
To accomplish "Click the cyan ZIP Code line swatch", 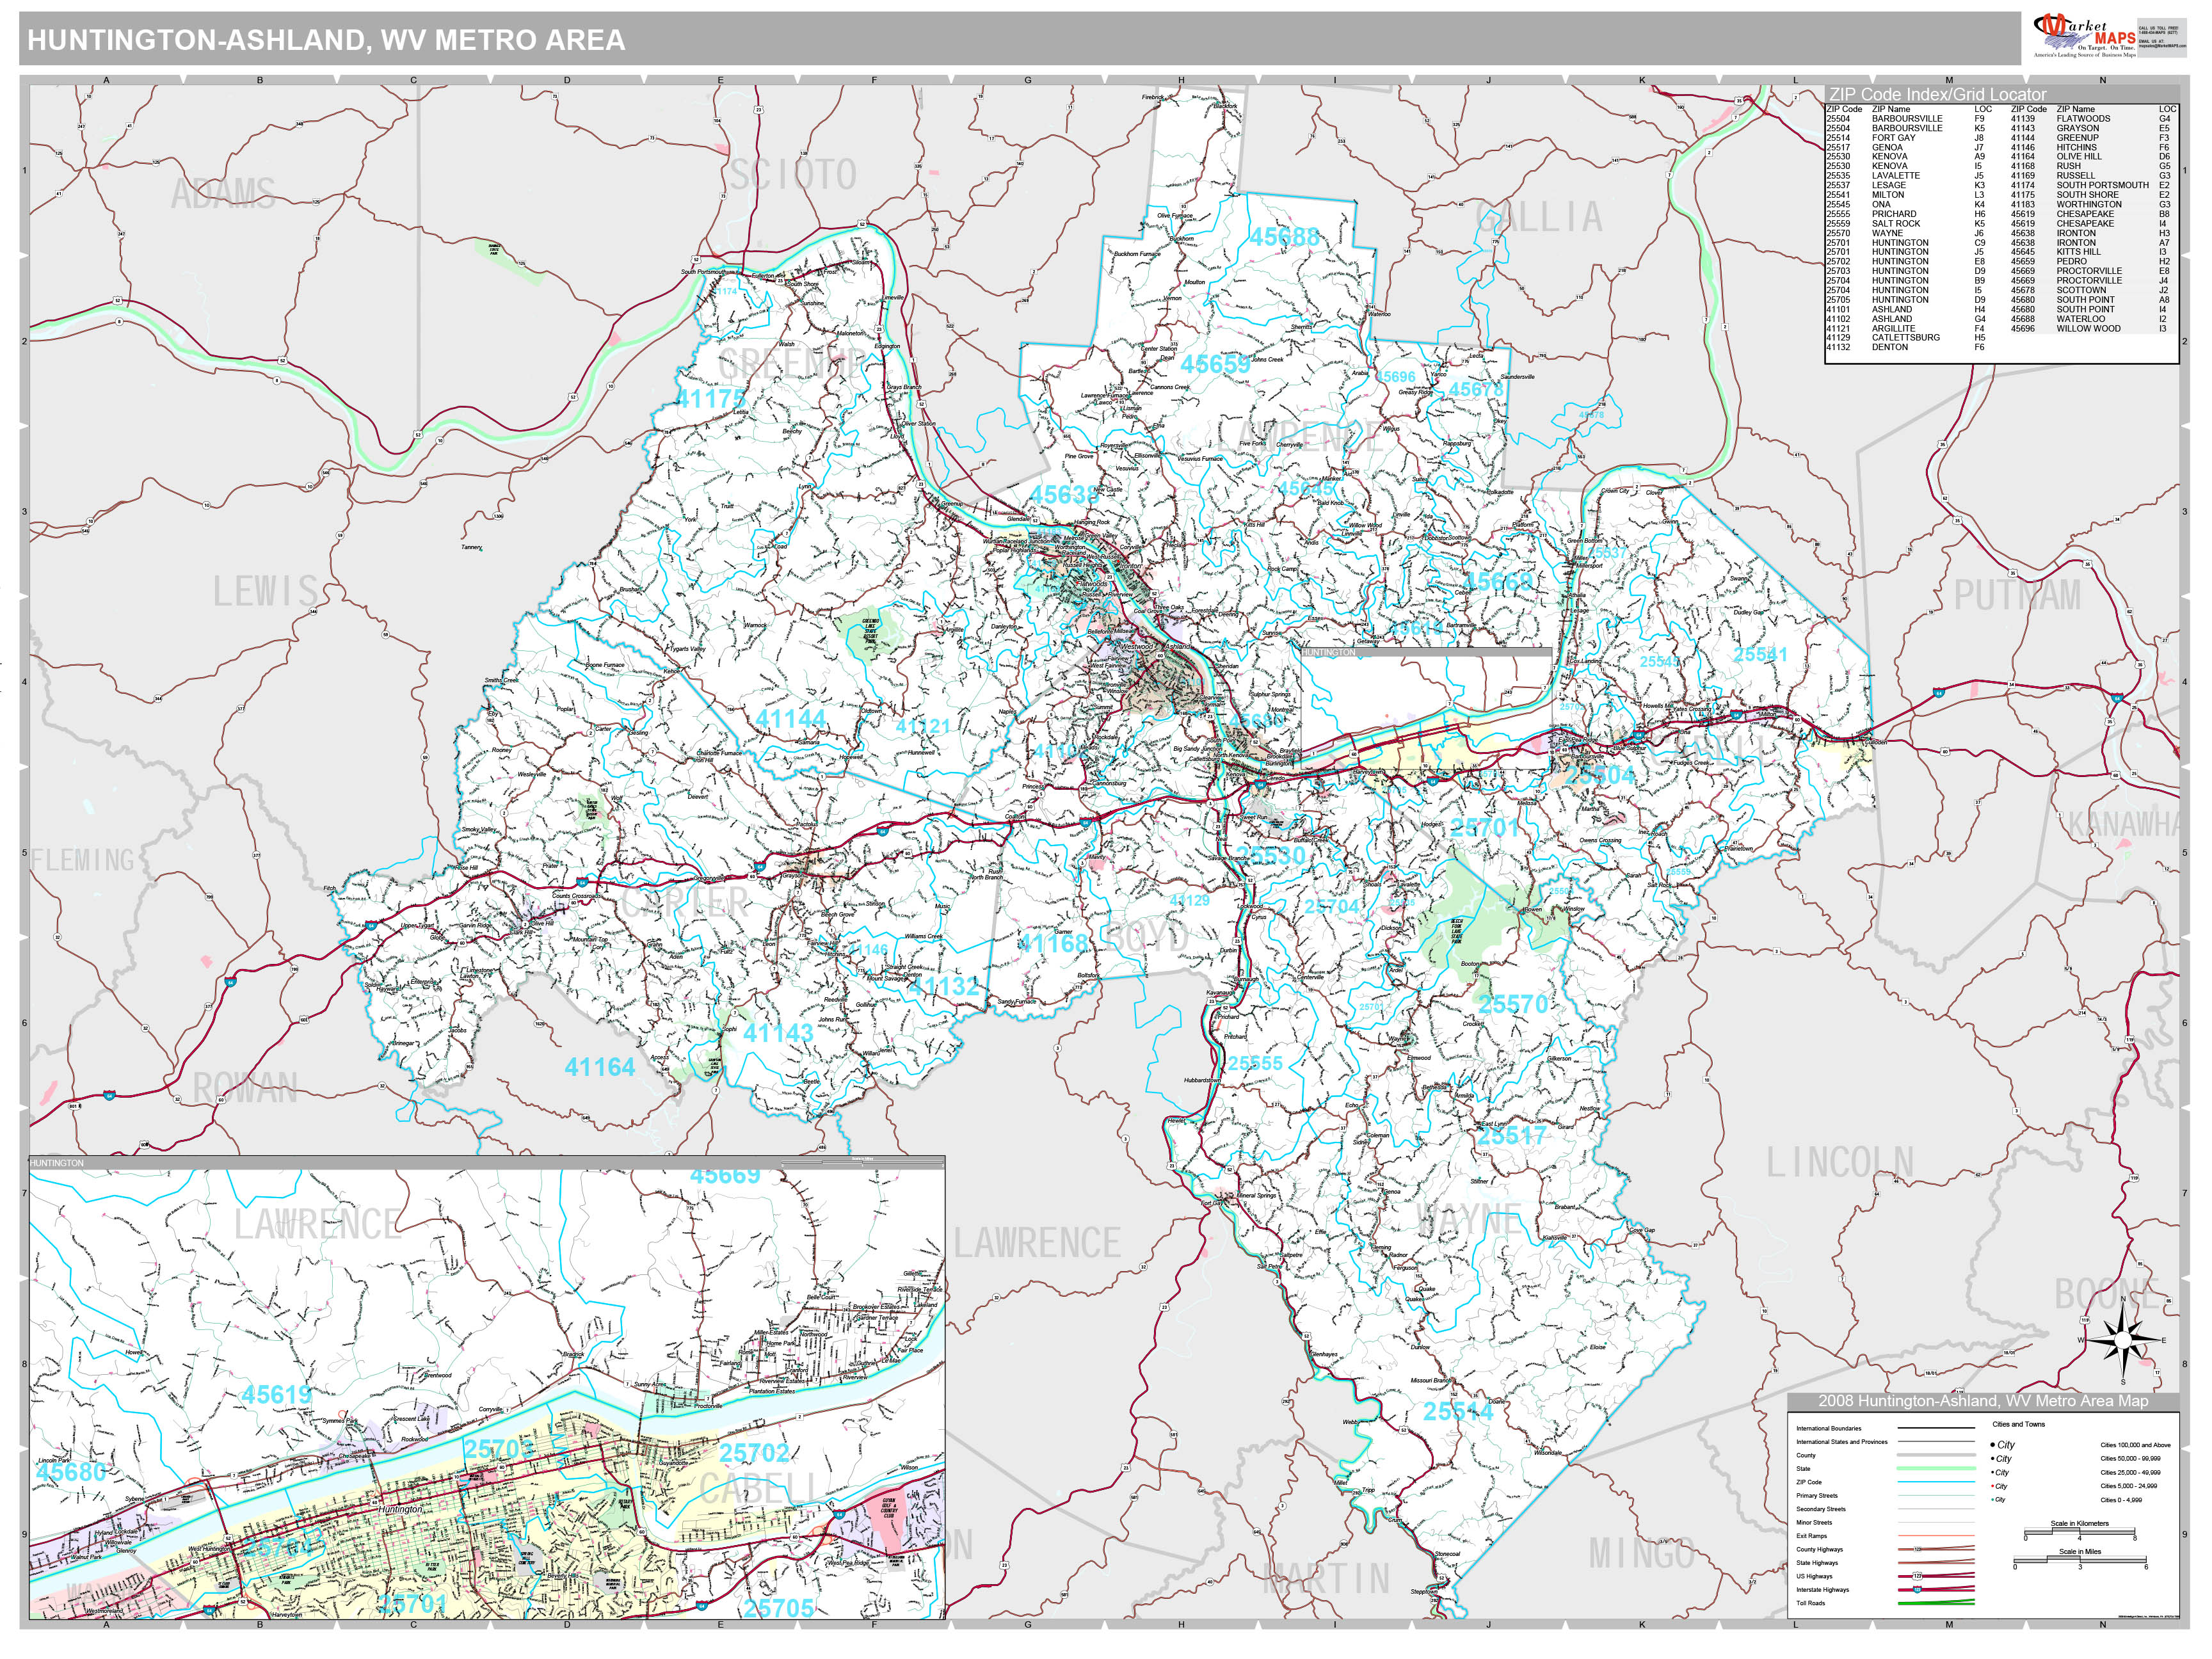I will point(1936,1482).
